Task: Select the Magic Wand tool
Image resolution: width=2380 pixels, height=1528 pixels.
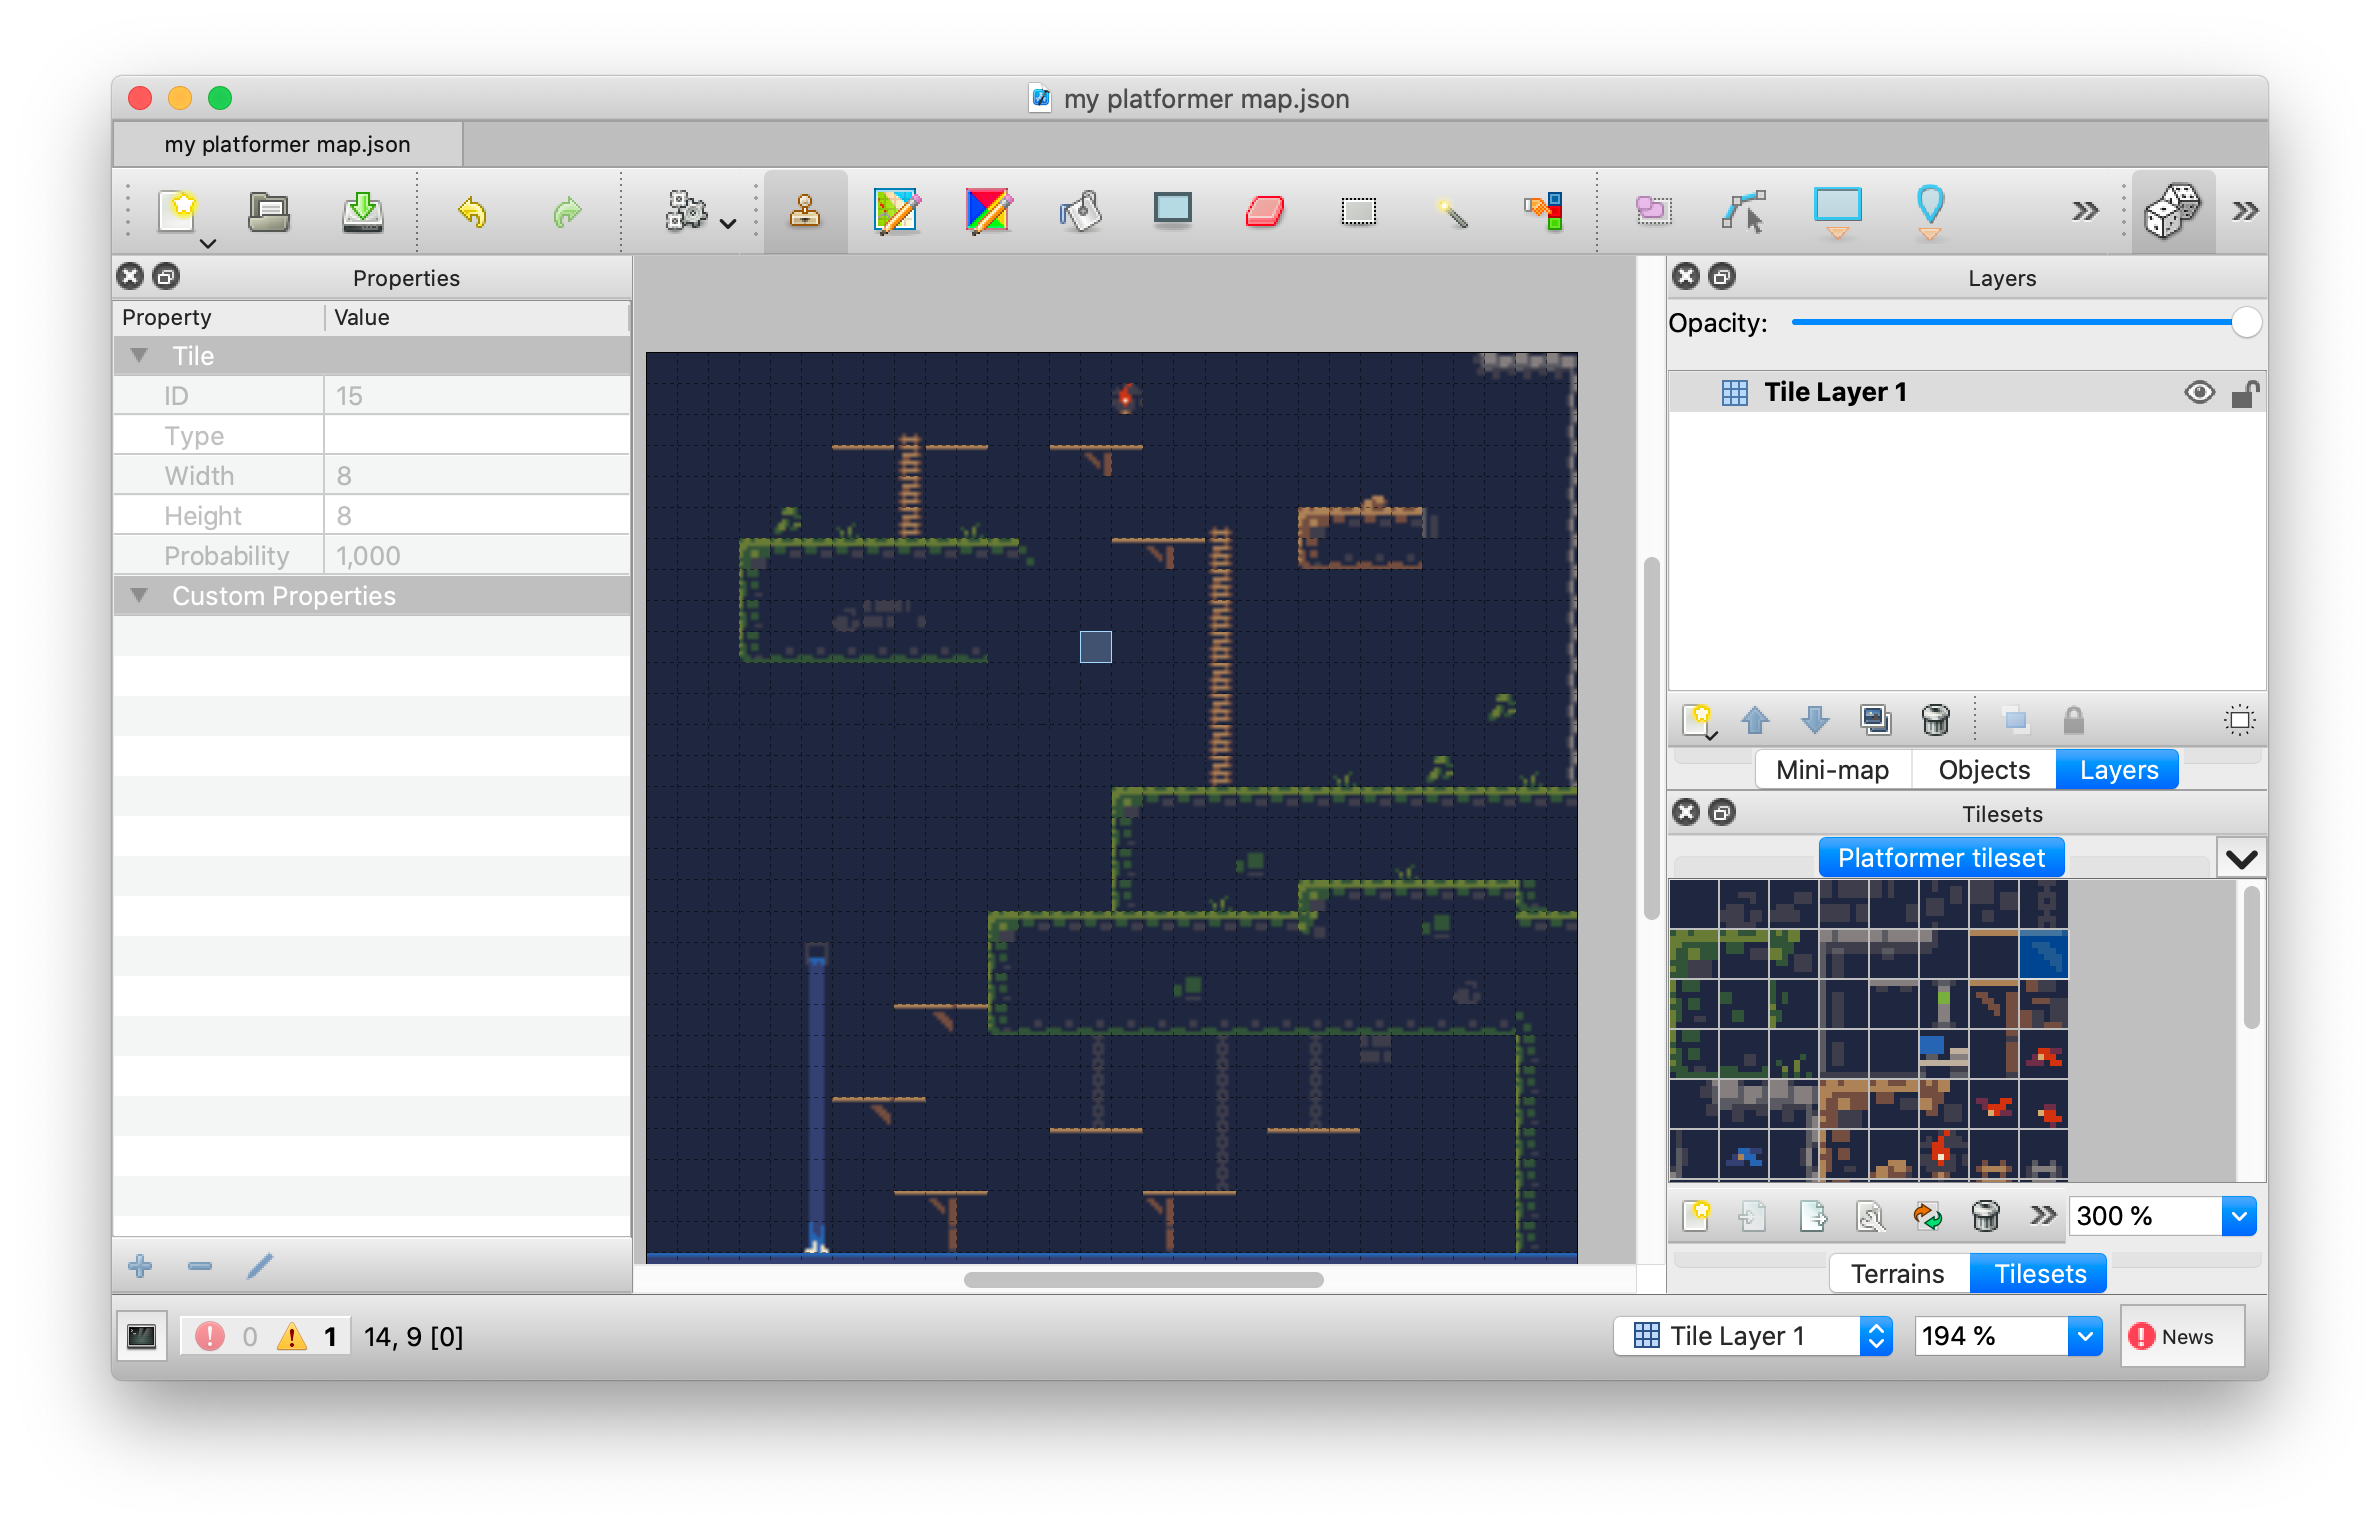Action: (x=1451, y=211)
